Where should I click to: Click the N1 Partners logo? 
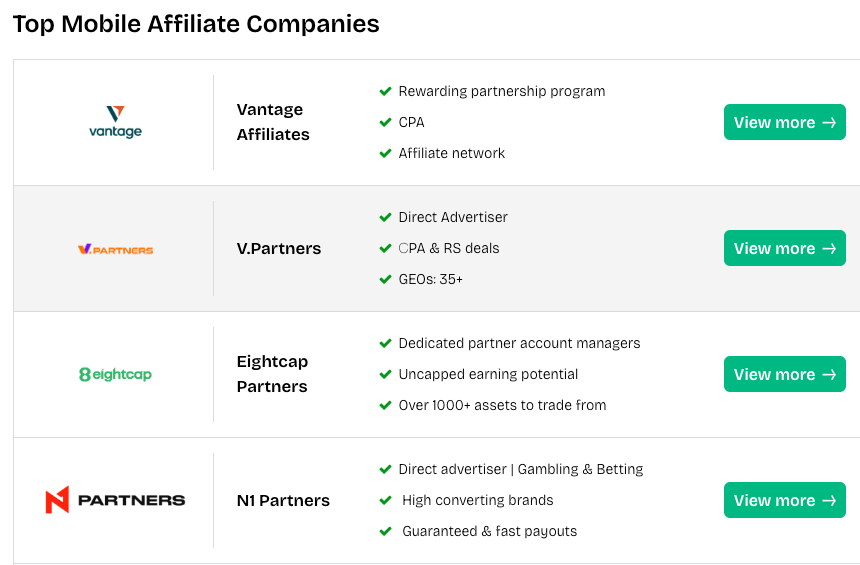click(x=115, y=500)
